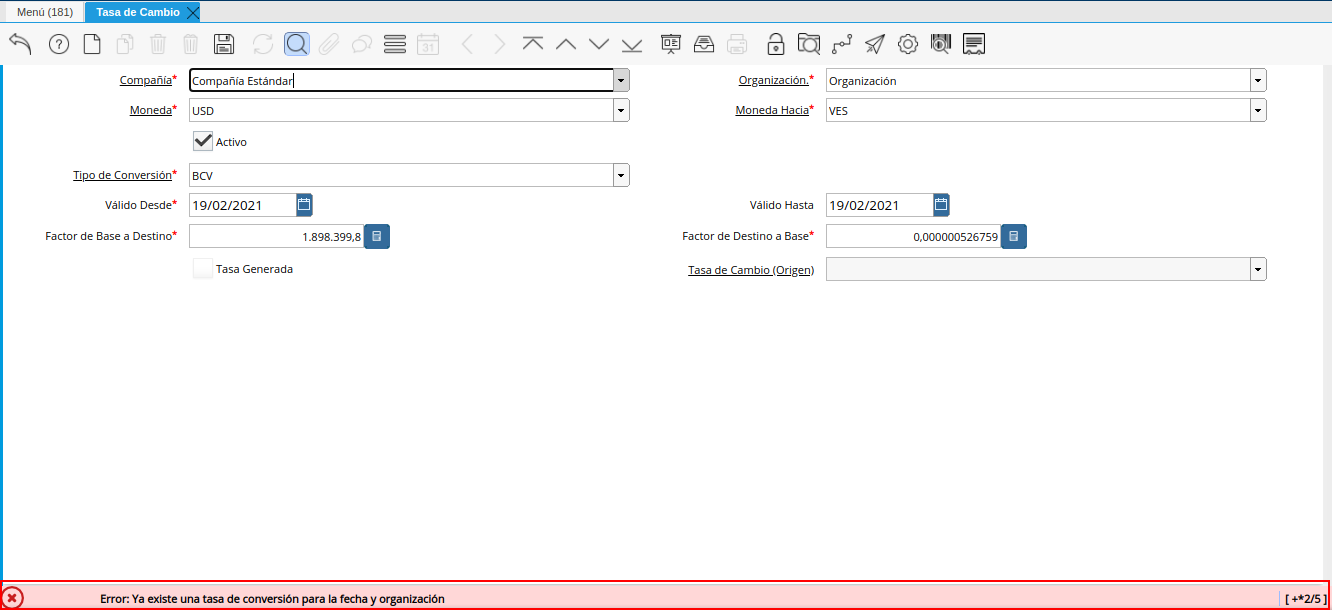1332x610 pixels.
Task: Jump to first record icon
Action: (x=533, y=44)
